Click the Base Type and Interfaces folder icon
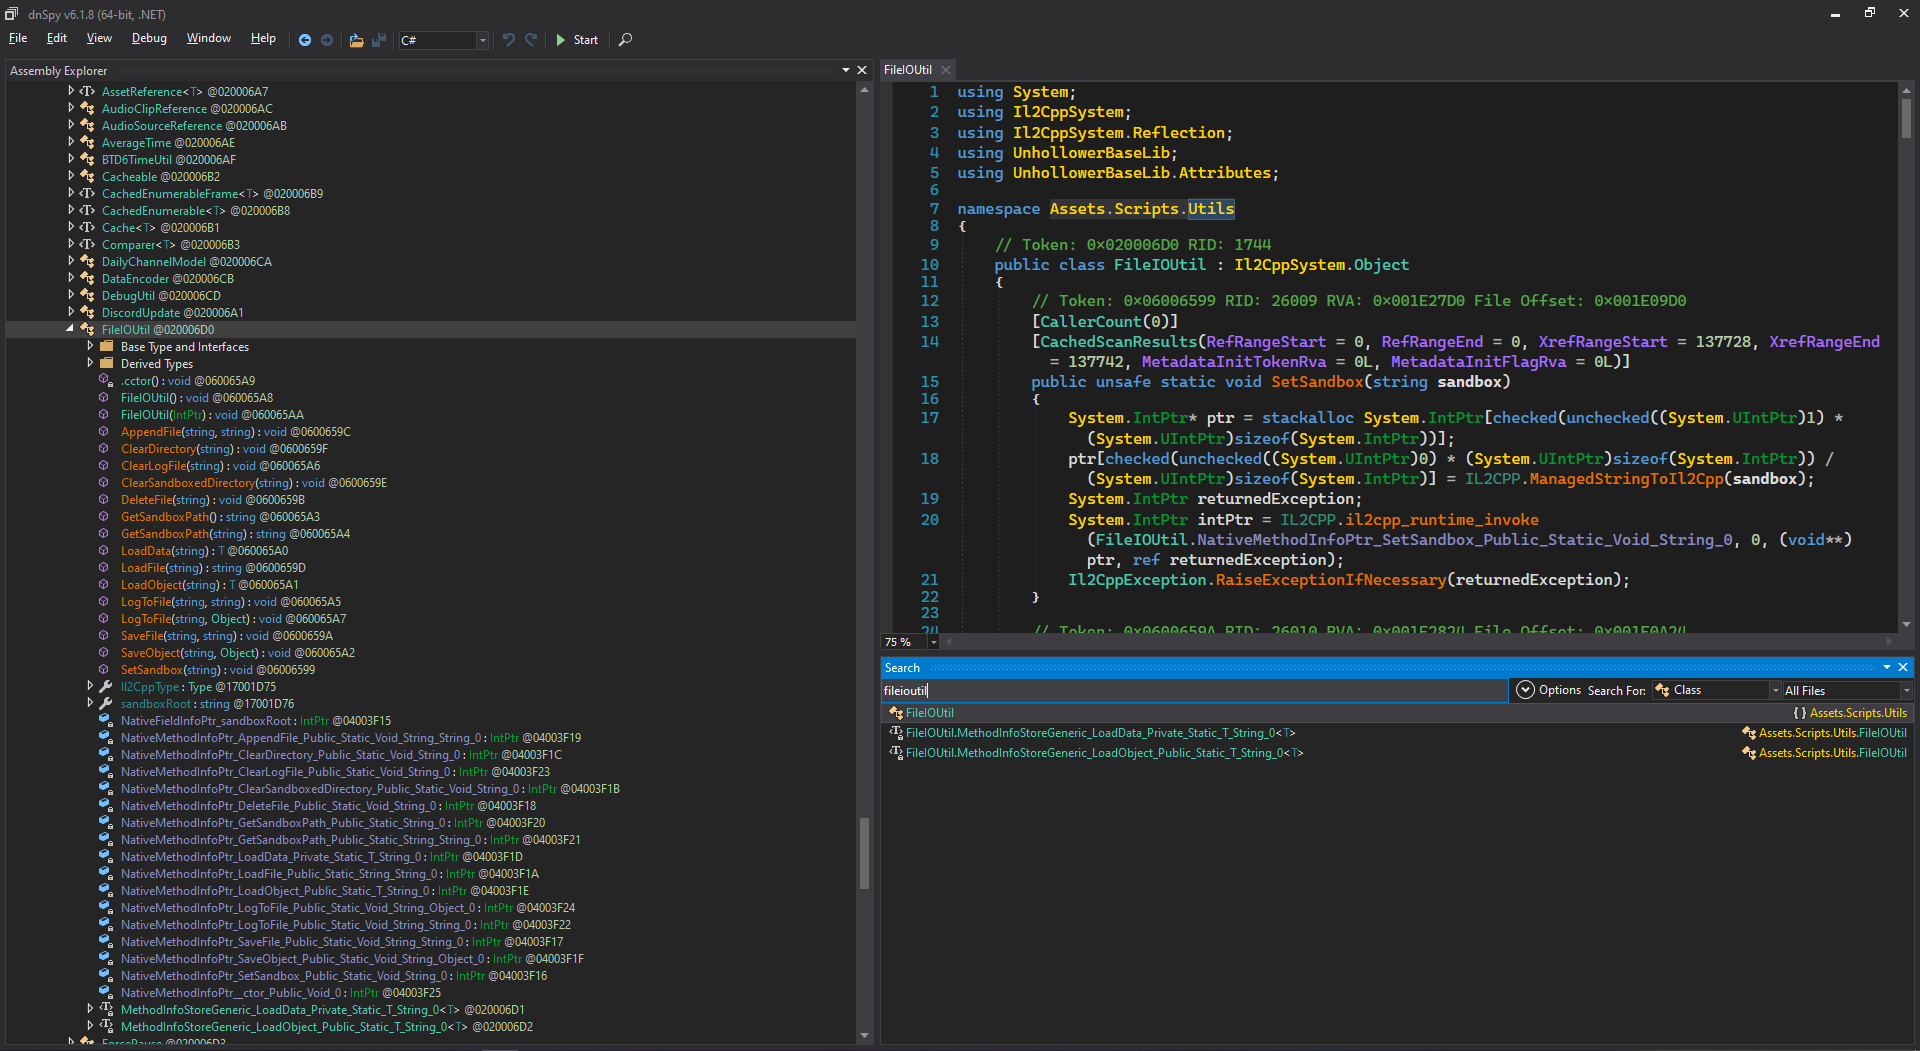1920x1051 pixels. 106,346
